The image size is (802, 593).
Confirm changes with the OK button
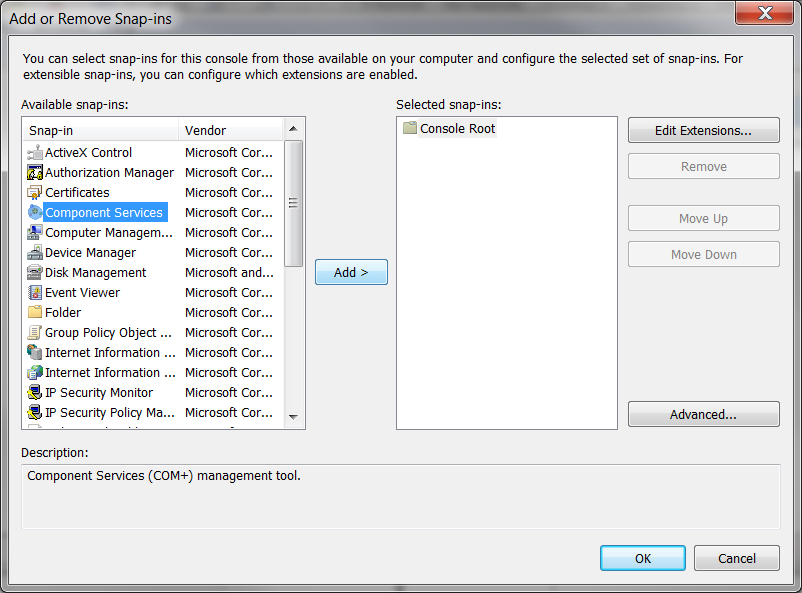(642, 558)
